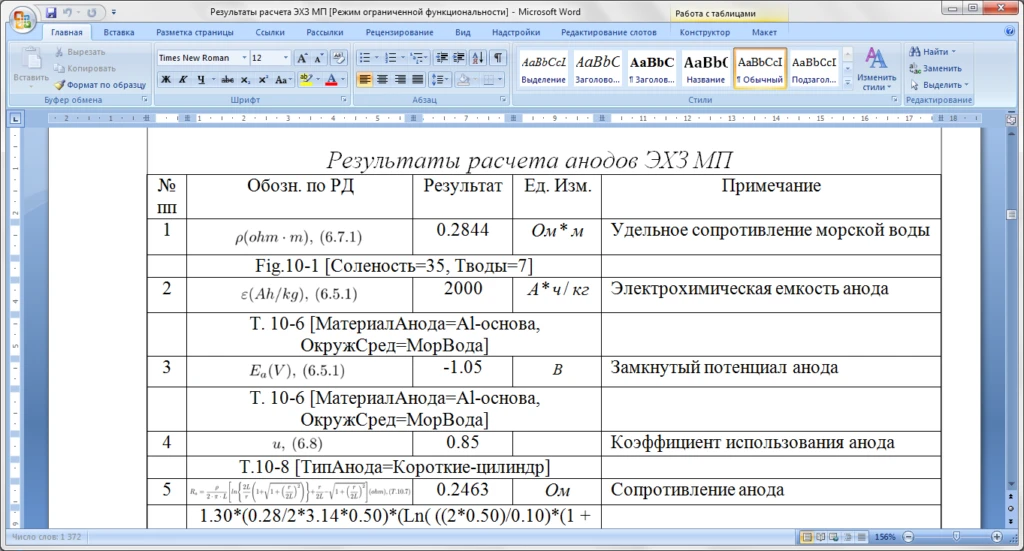Viewport: 1024px width, 551px height.
Task: Expand the font size 12 dropdown
Action: (x=286, y=58)
